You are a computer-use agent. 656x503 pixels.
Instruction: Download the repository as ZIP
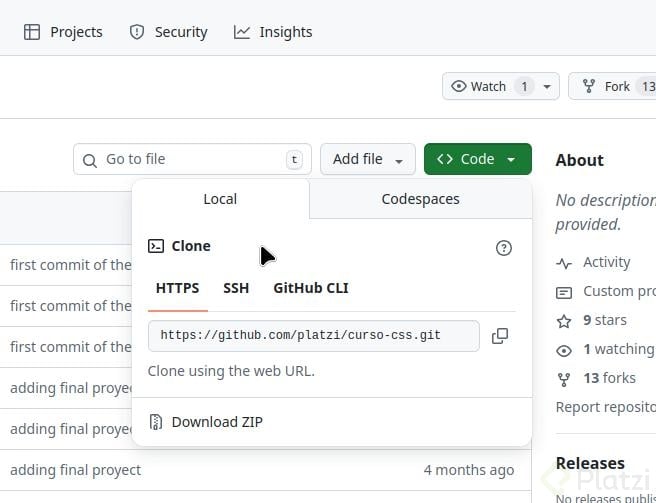point(216,422)
